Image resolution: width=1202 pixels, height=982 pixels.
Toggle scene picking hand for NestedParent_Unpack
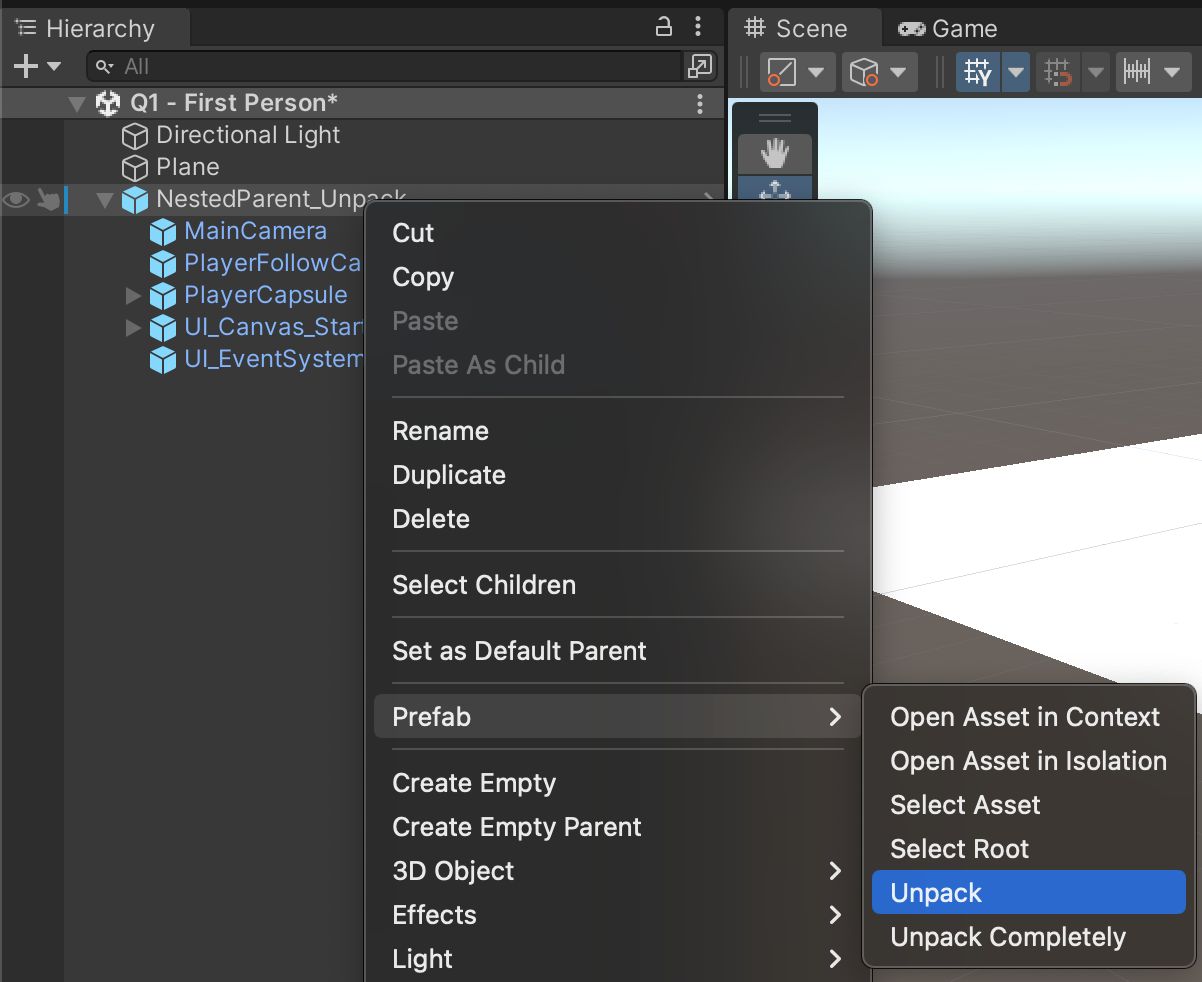pos(48,200)
